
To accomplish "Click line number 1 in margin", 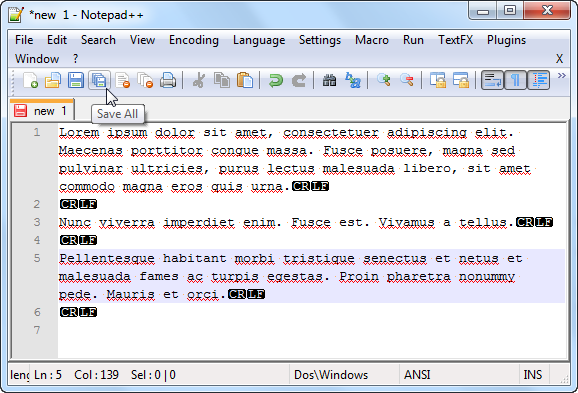I will pyautogui.click(x=36, y=132).
